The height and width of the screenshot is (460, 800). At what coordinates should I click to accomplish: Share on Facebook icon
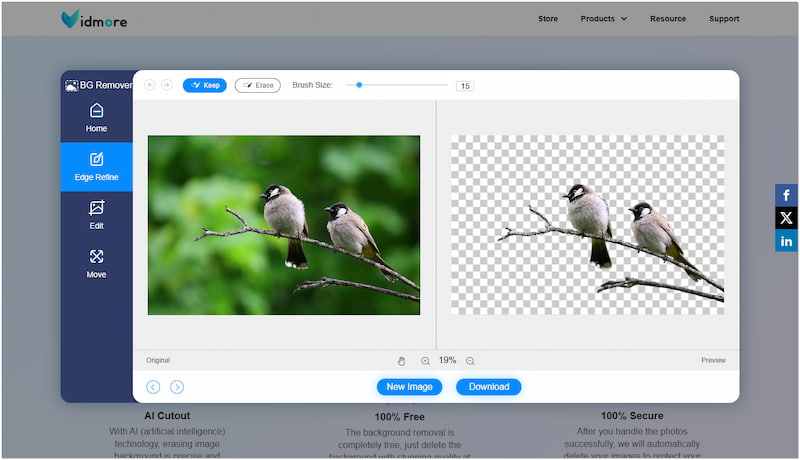[786, 195]
